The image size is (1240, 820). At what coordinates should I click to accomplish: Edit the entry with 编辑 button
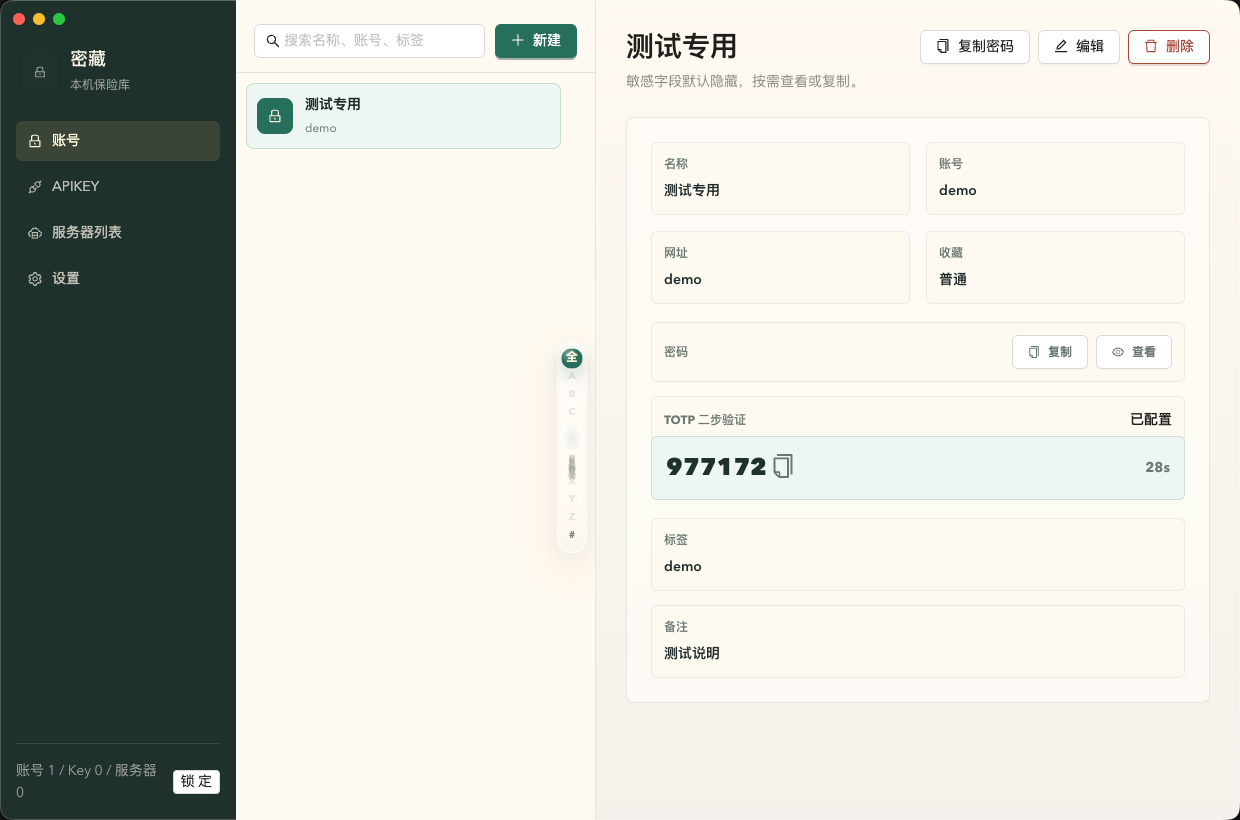[1079, 47]
